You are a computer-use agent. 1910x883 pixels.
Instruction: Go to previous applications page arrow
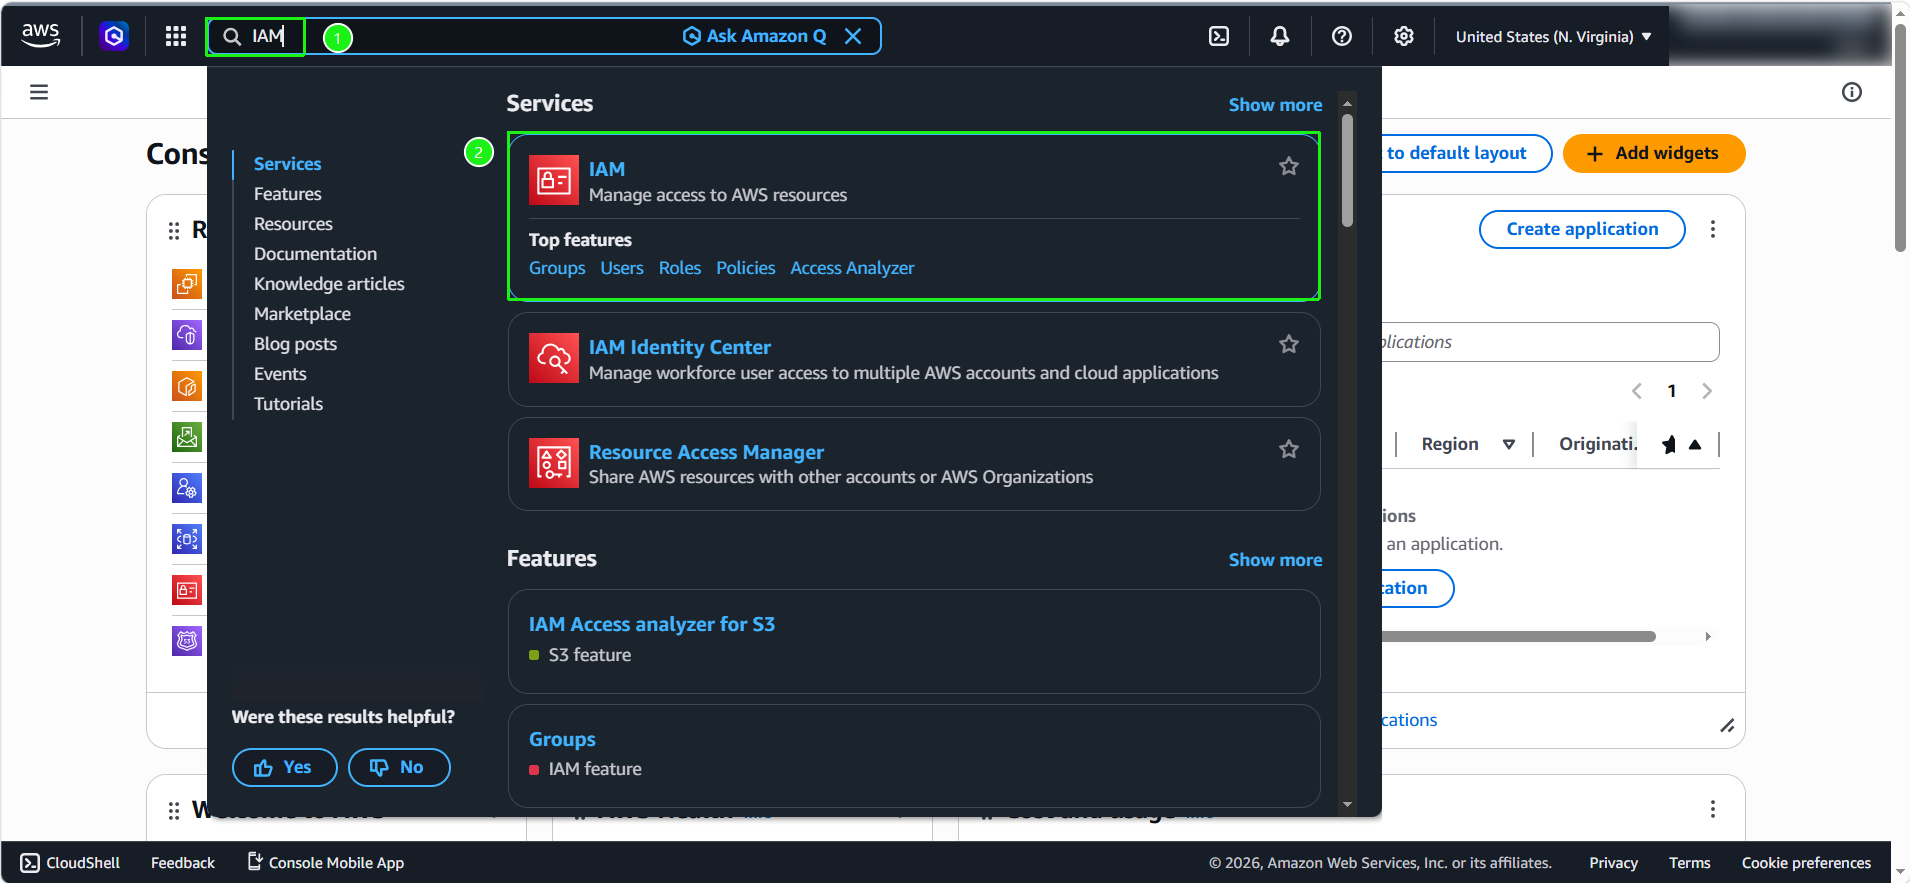click(1637, 391)
